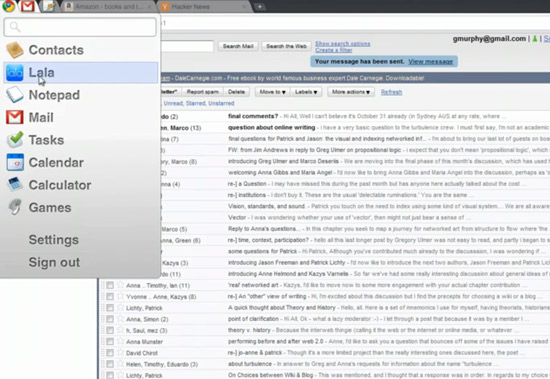Viewport: 550px width, 379px height.
Task: Click the green status icon beside account email
Action: point(535,39)
